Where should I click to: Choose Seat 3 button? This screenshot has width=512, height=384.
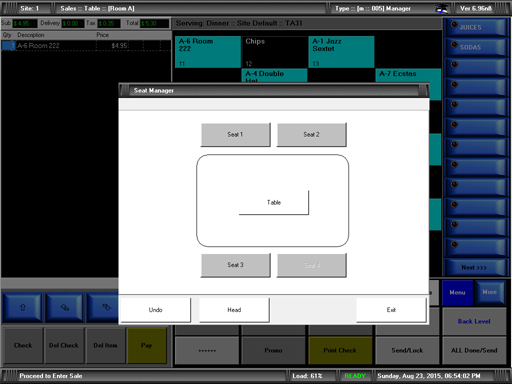tap(236, 265)
